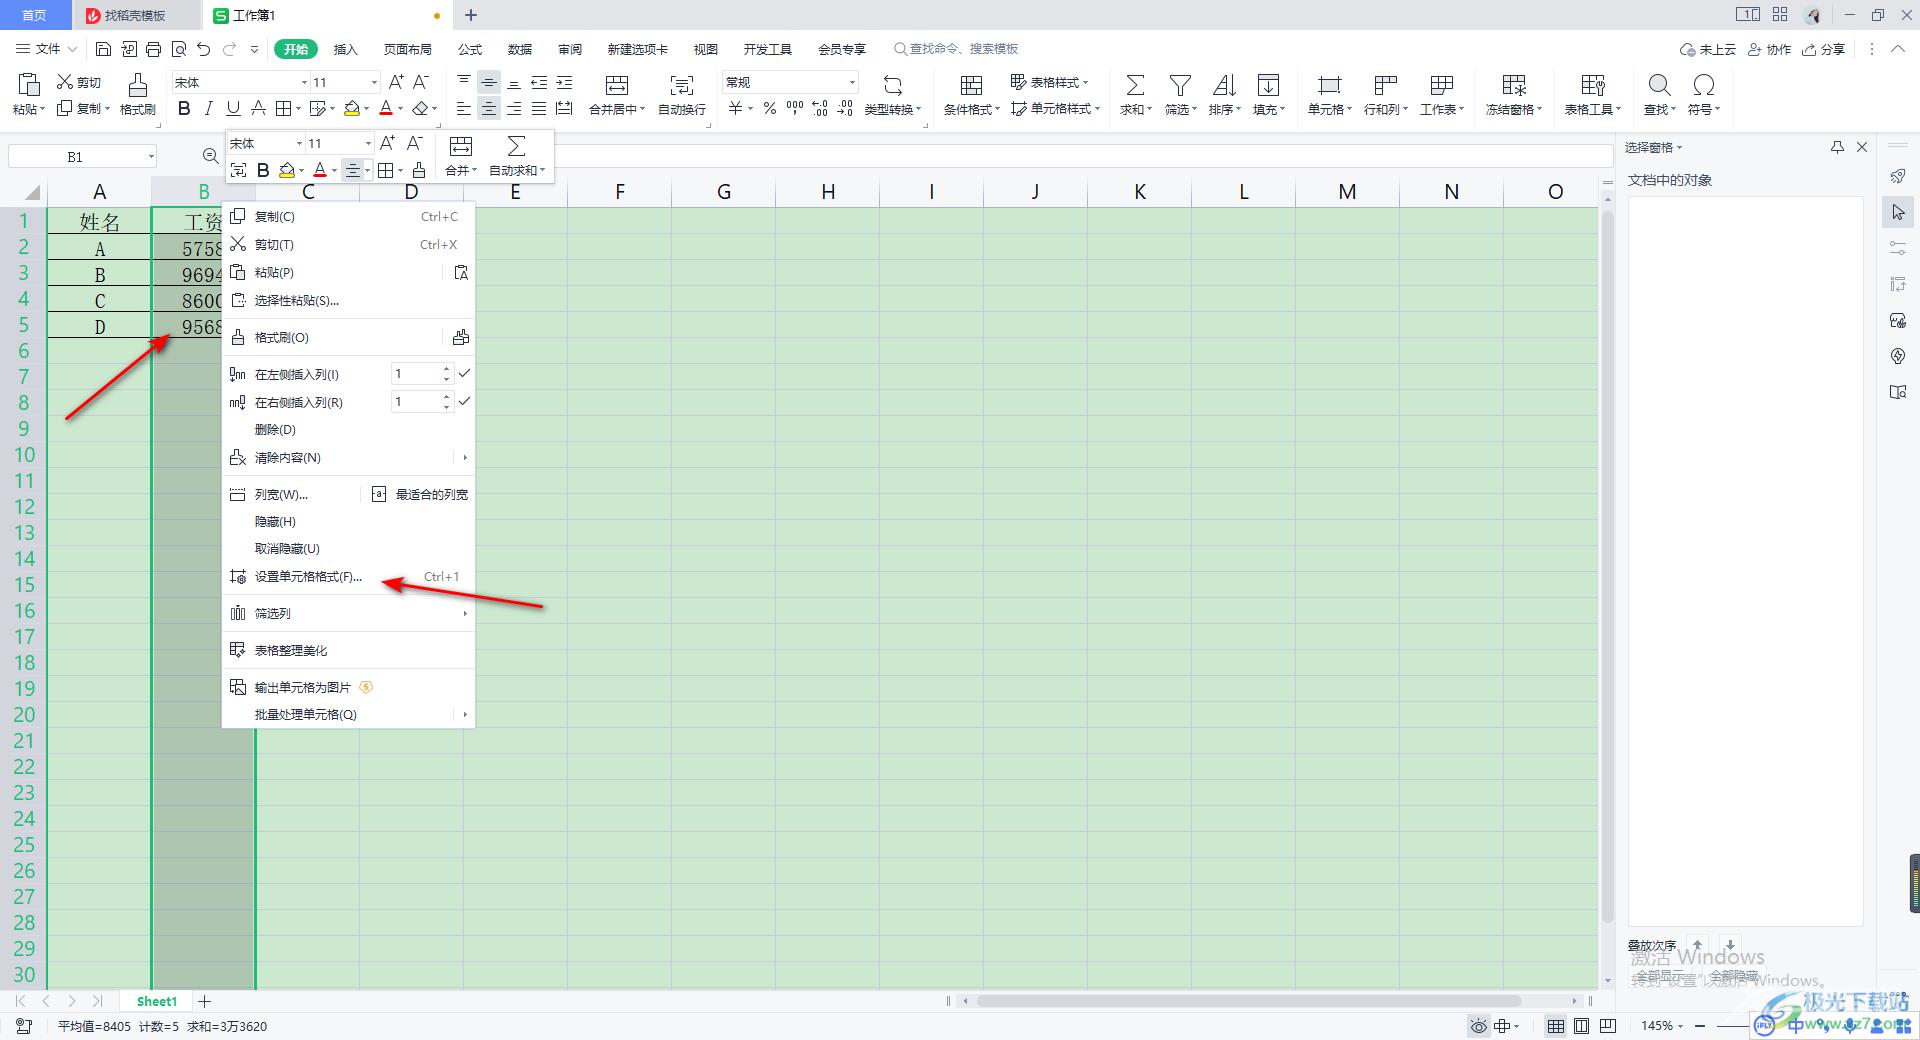
Task: Toggle the eye-protection mode icon in status bar
Action: pyautogui.click(x=1478, y=1026)
